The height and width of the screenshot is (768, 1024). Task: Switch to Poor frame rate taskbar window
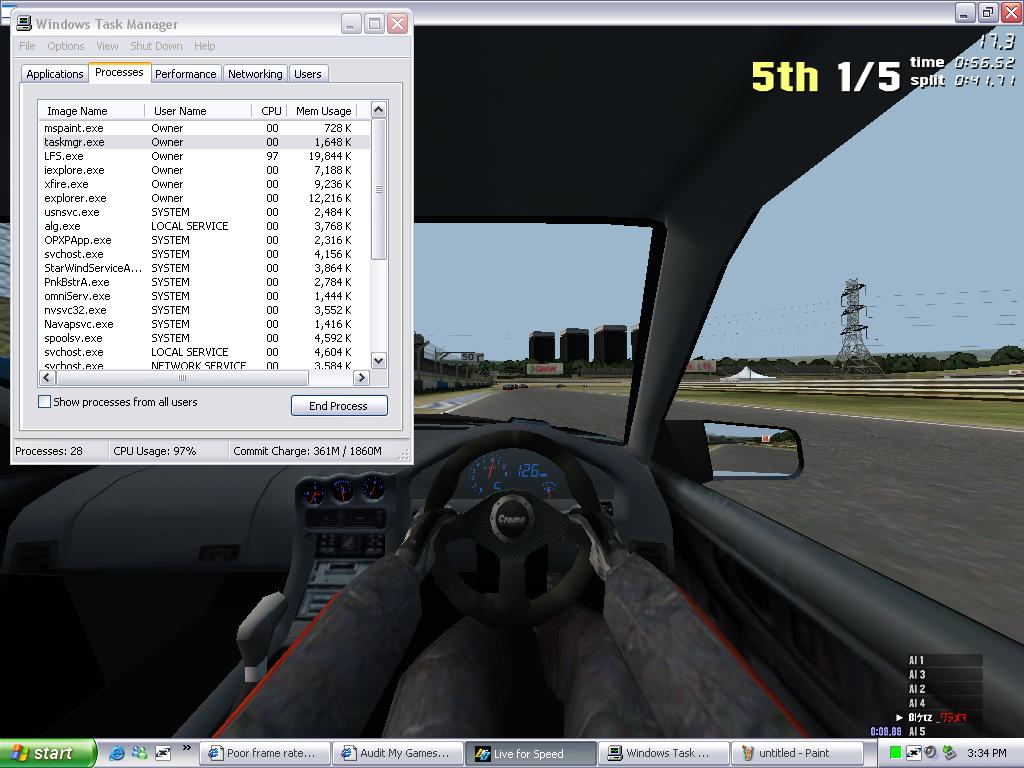pyautogui.click(x=264, y=753)
